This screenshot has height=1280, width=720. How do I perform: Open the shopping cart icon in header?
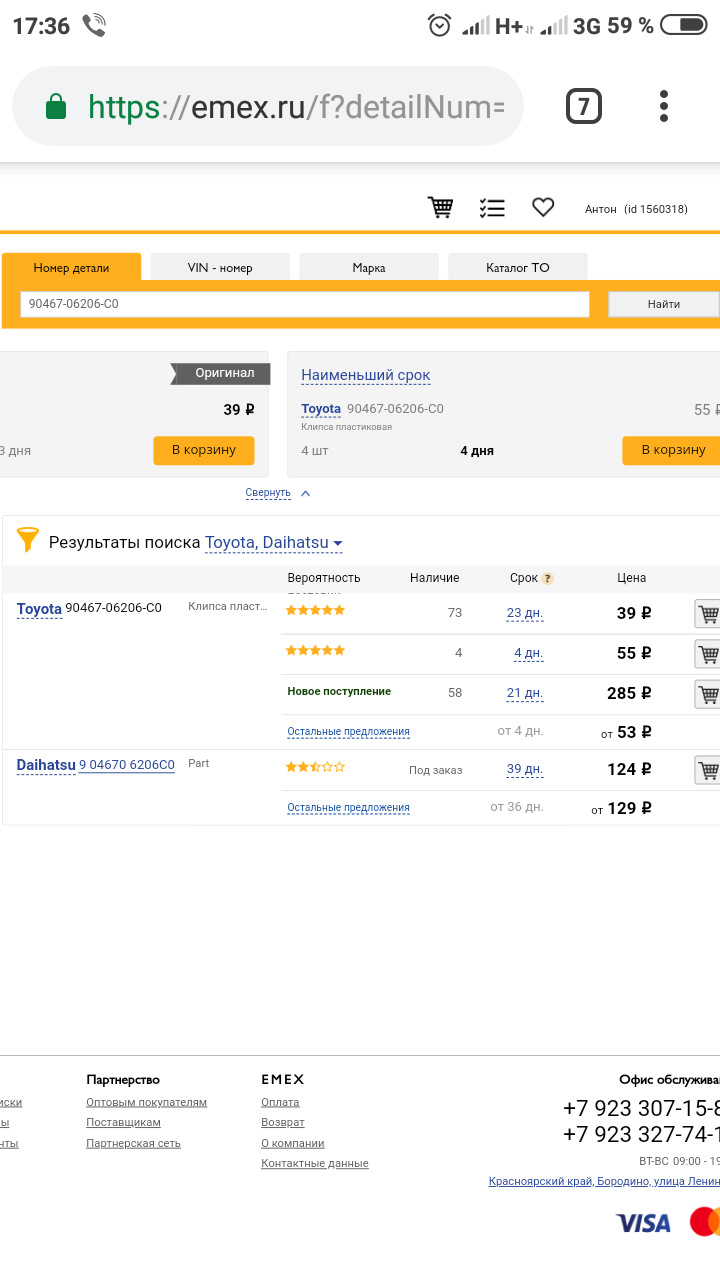[440, 208]
